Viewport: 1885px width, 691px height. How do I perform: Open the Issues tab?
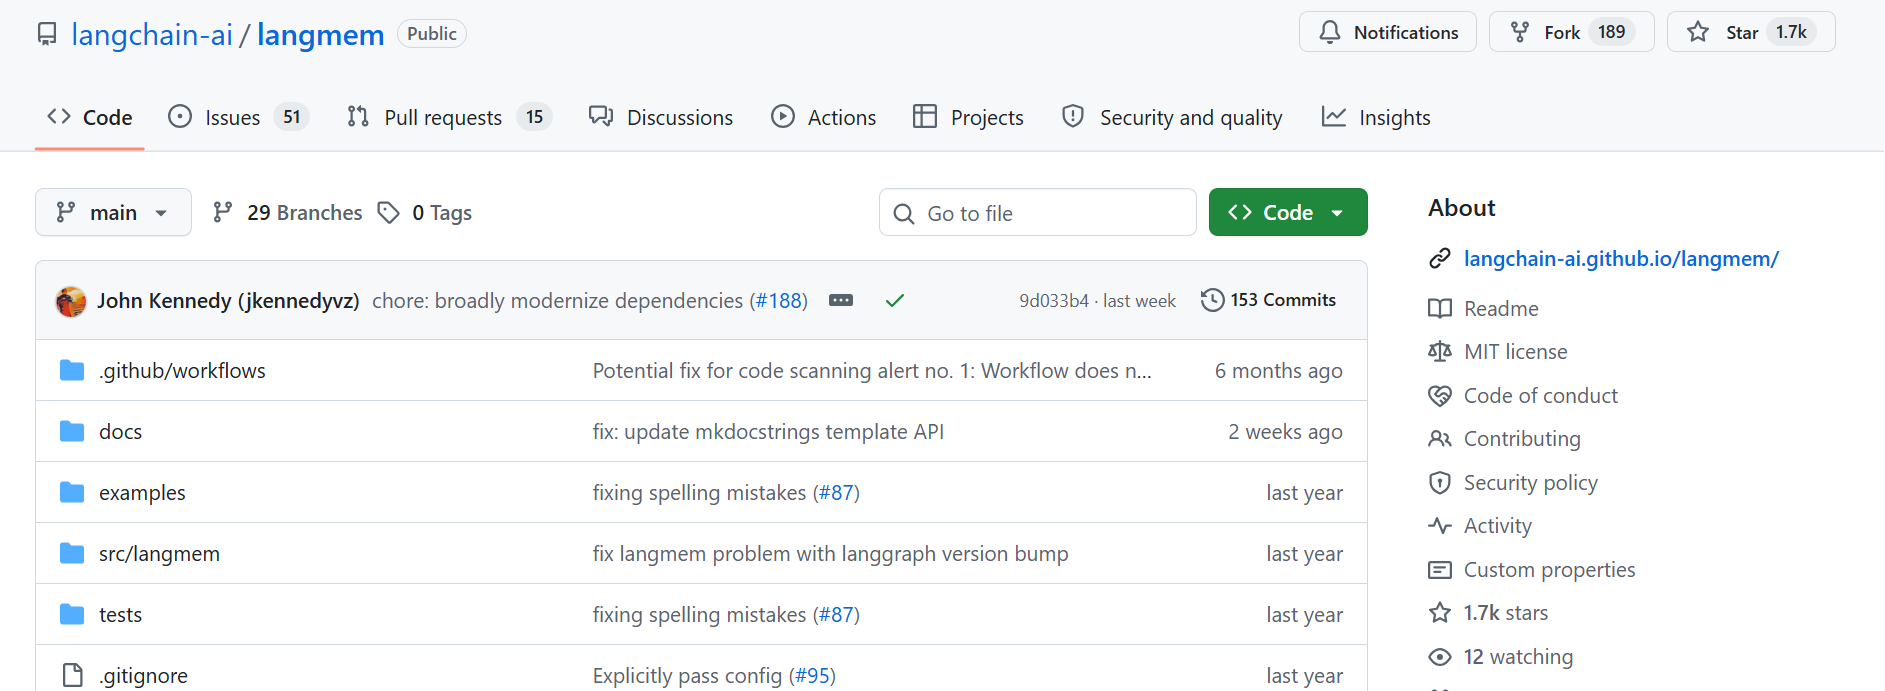tap(238, 117)
